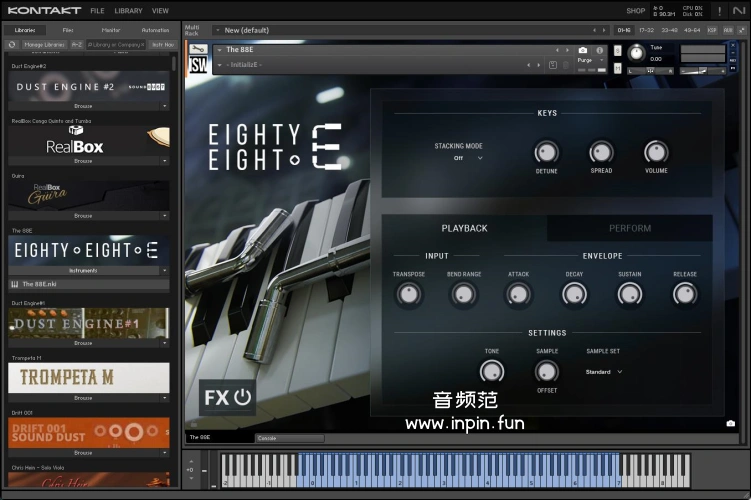751x500 pixels.
Task: Open the Console tab at the bottom
Action: [x=290, y=438]
